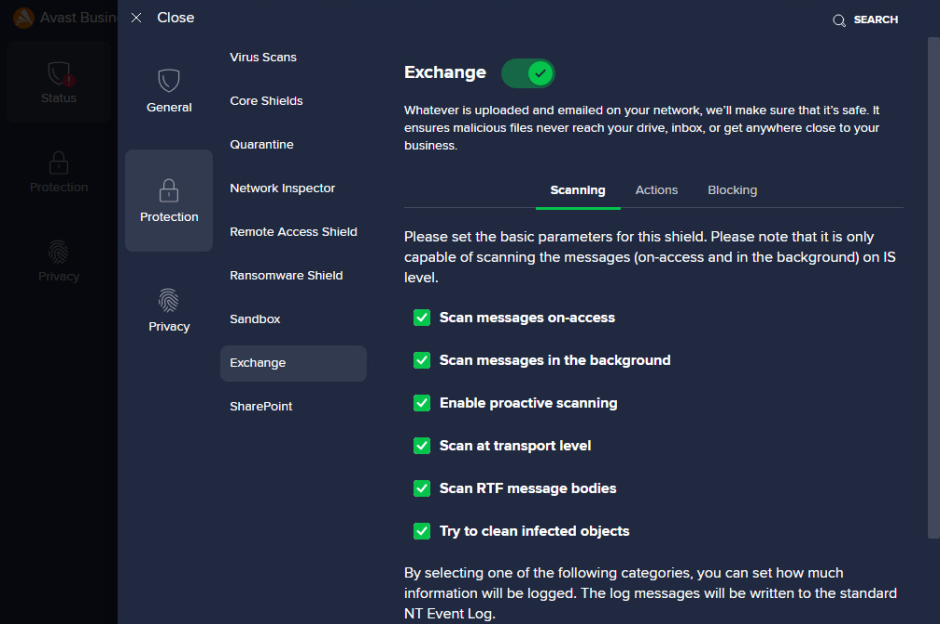The height and width of the screenshot is (624, 940).
Task: Open Virus Scans settings
Action: tap(263, 57)
